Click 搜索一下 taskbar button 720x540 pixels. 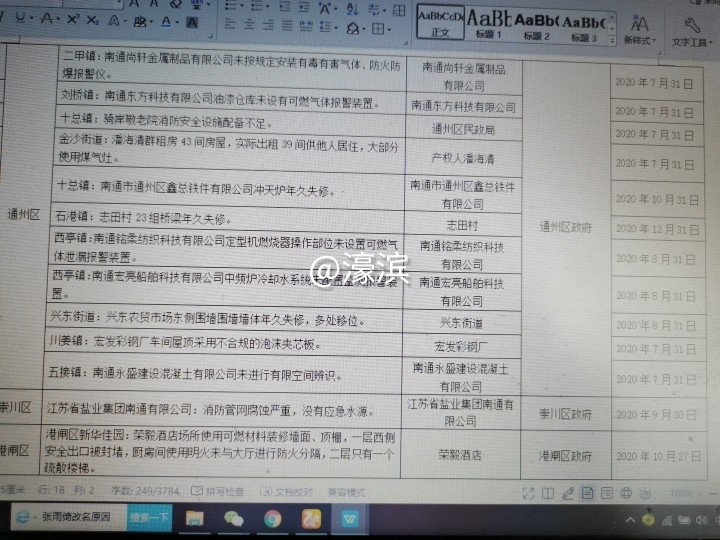(150, 518)
